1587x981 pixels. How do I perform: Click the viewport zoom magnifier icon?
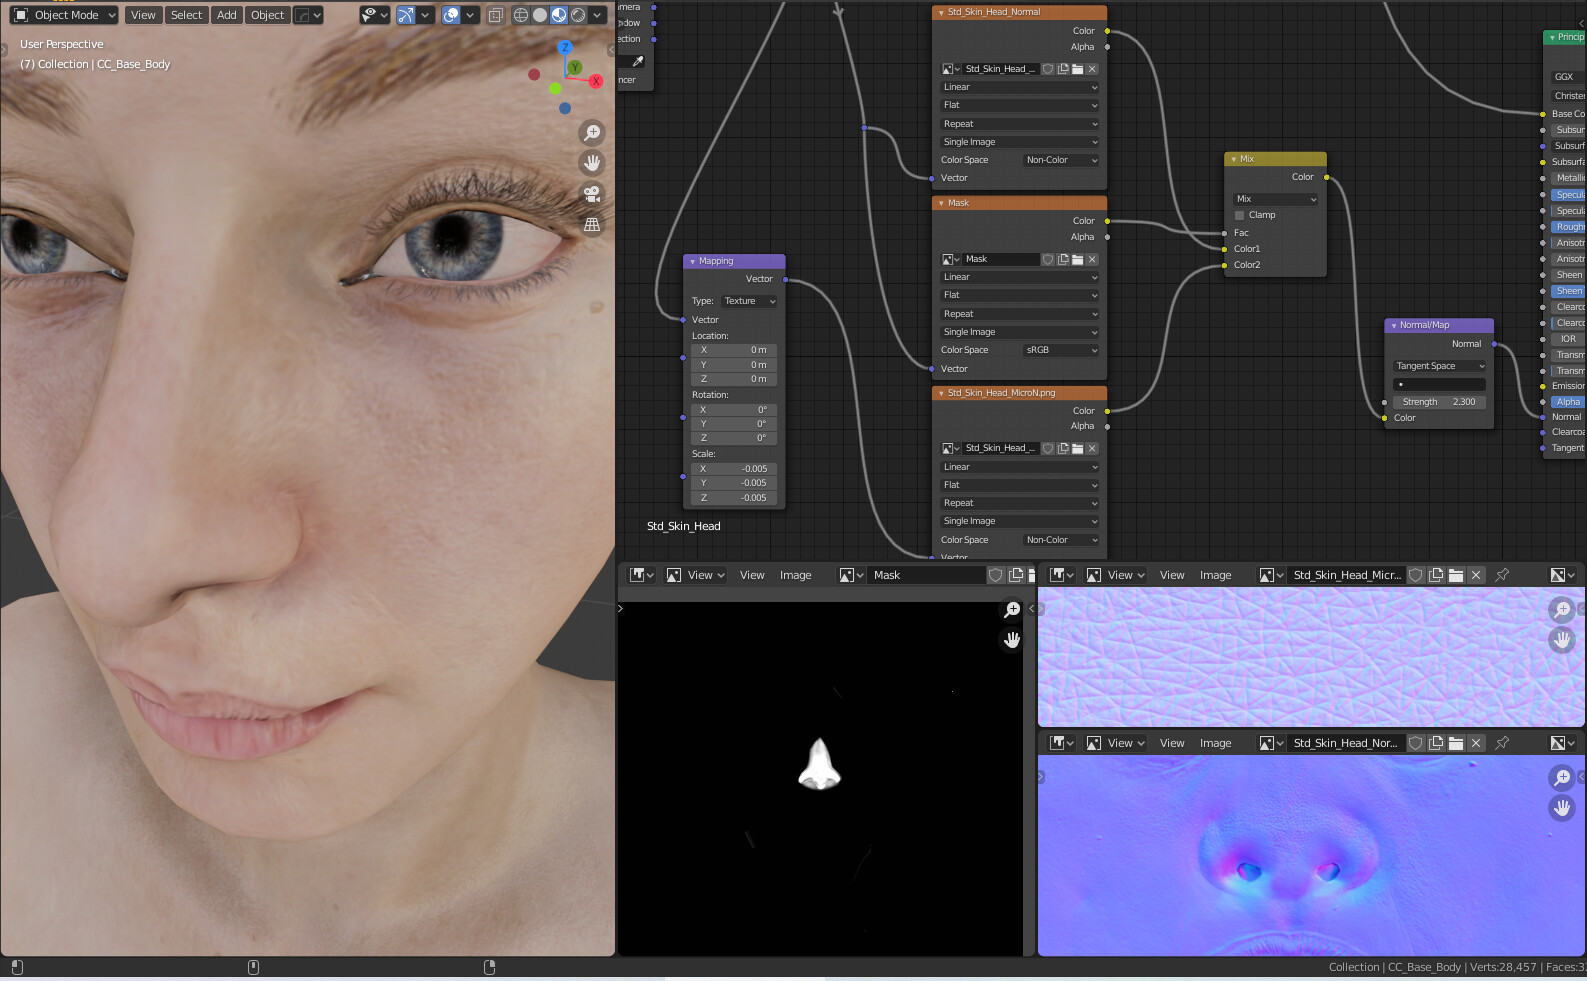pos(592,132)
